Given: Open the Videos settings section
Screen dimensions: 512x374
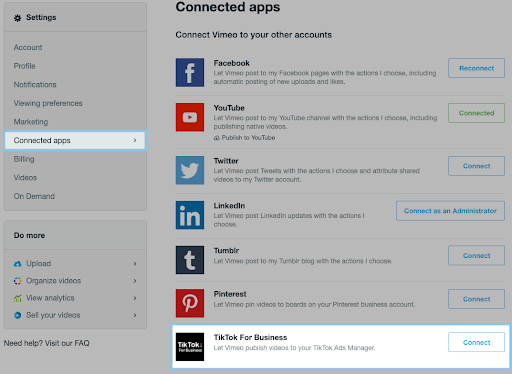Looking at the screenshot, I should tap(25, 178).
